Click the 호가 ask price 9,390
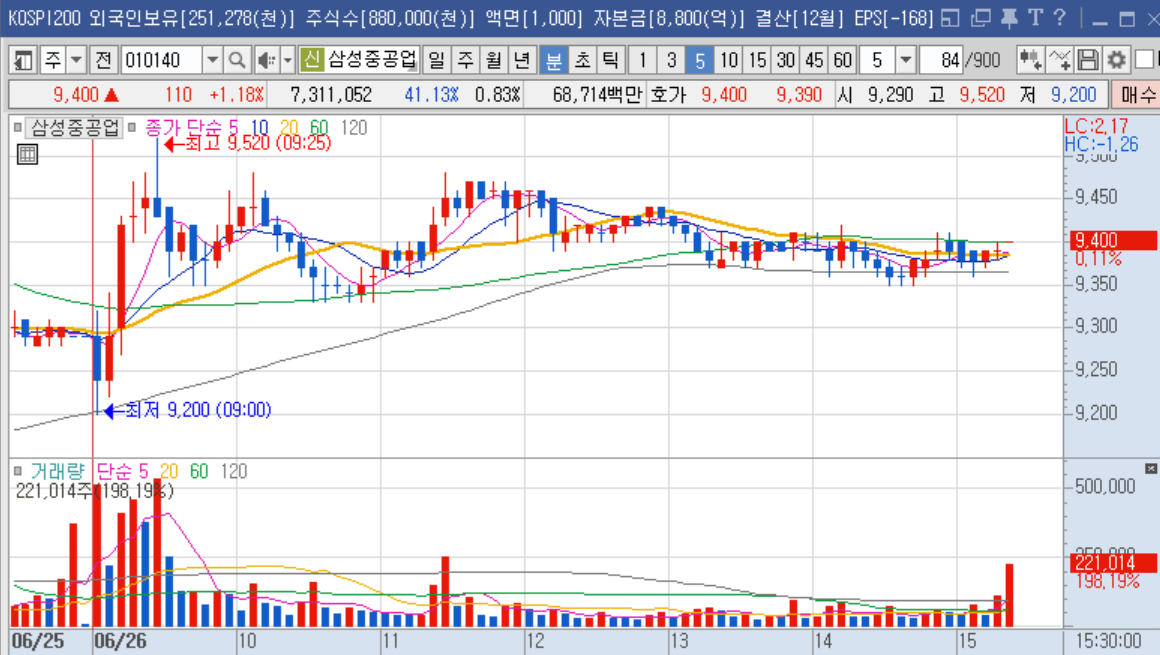 798,95
